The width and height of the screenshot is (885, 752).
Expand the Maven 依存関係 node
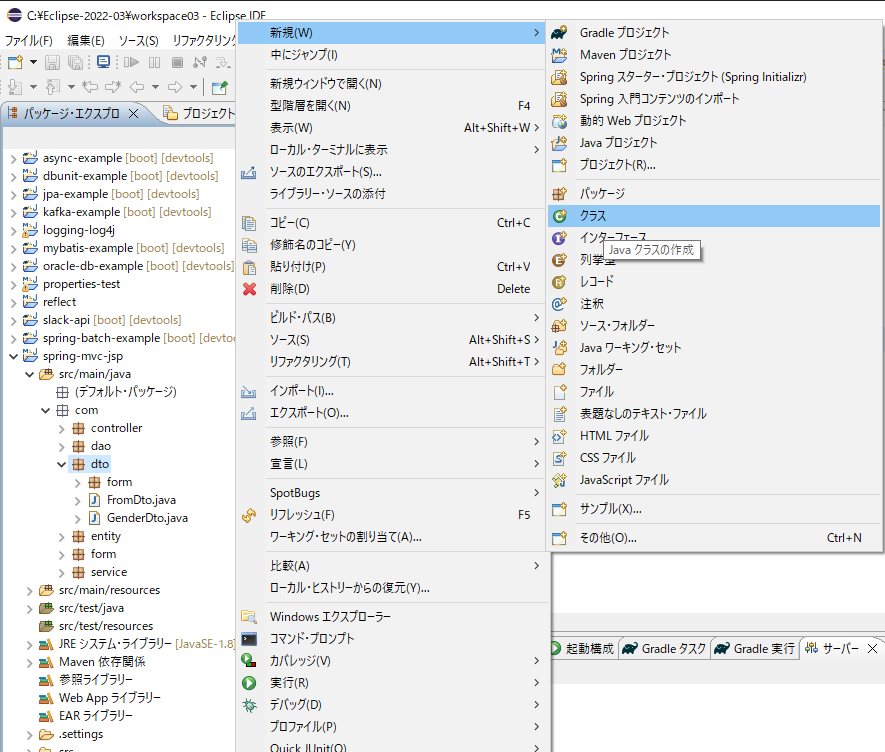[29, 662]
